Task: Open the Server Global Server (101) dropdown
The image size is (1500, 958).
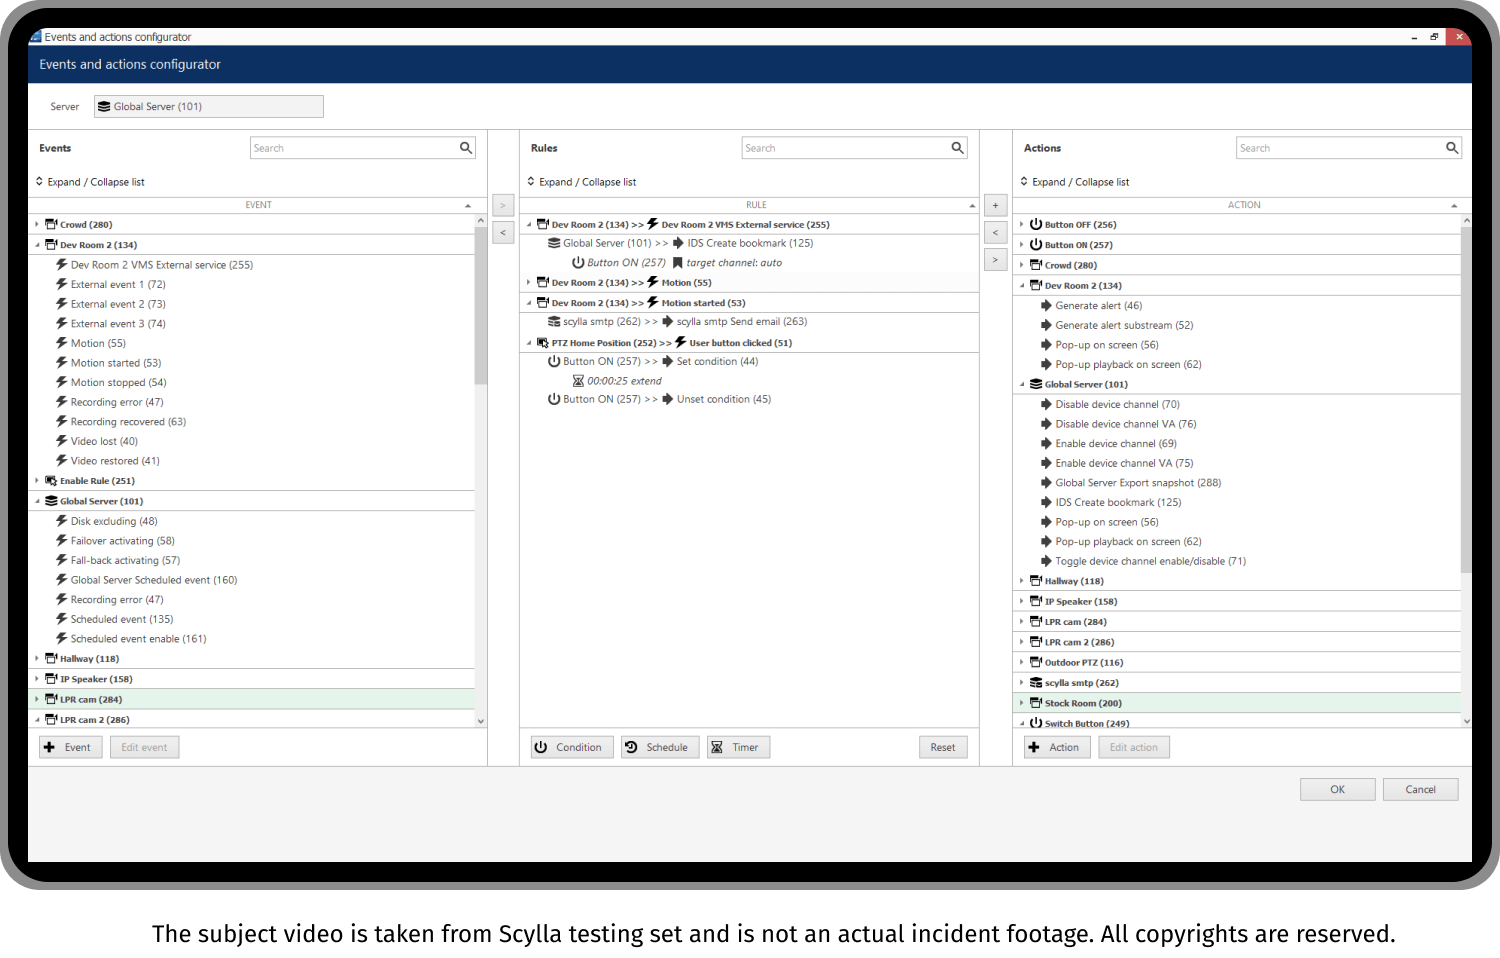Action: [x=209, y=106]
